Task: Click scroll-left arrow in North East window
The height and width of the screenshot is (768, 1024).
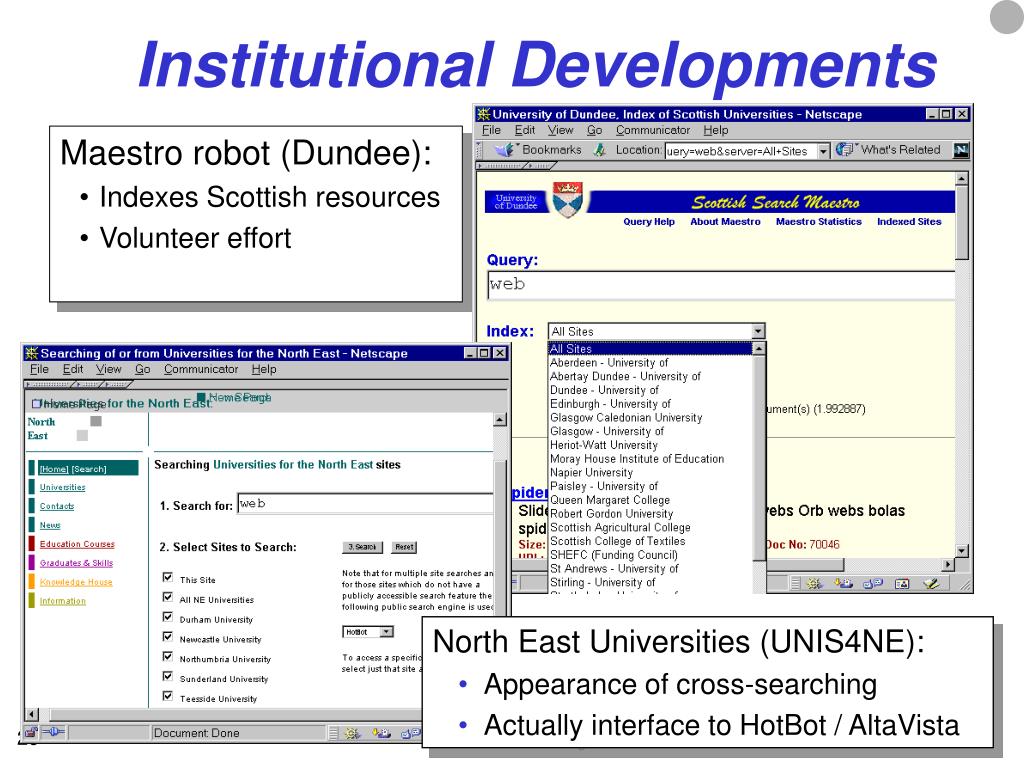Action: click(x=31, y=714)
